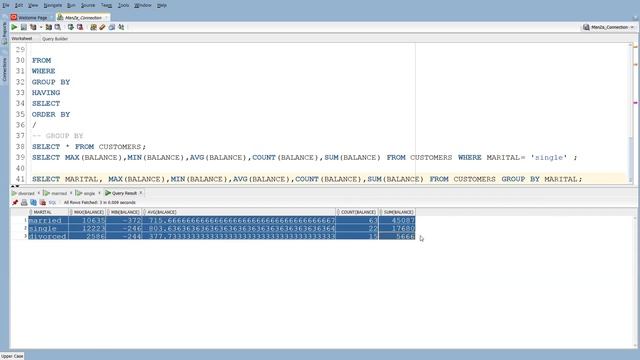
Task: Close the single result tab
Action: [x=100, y=193]
